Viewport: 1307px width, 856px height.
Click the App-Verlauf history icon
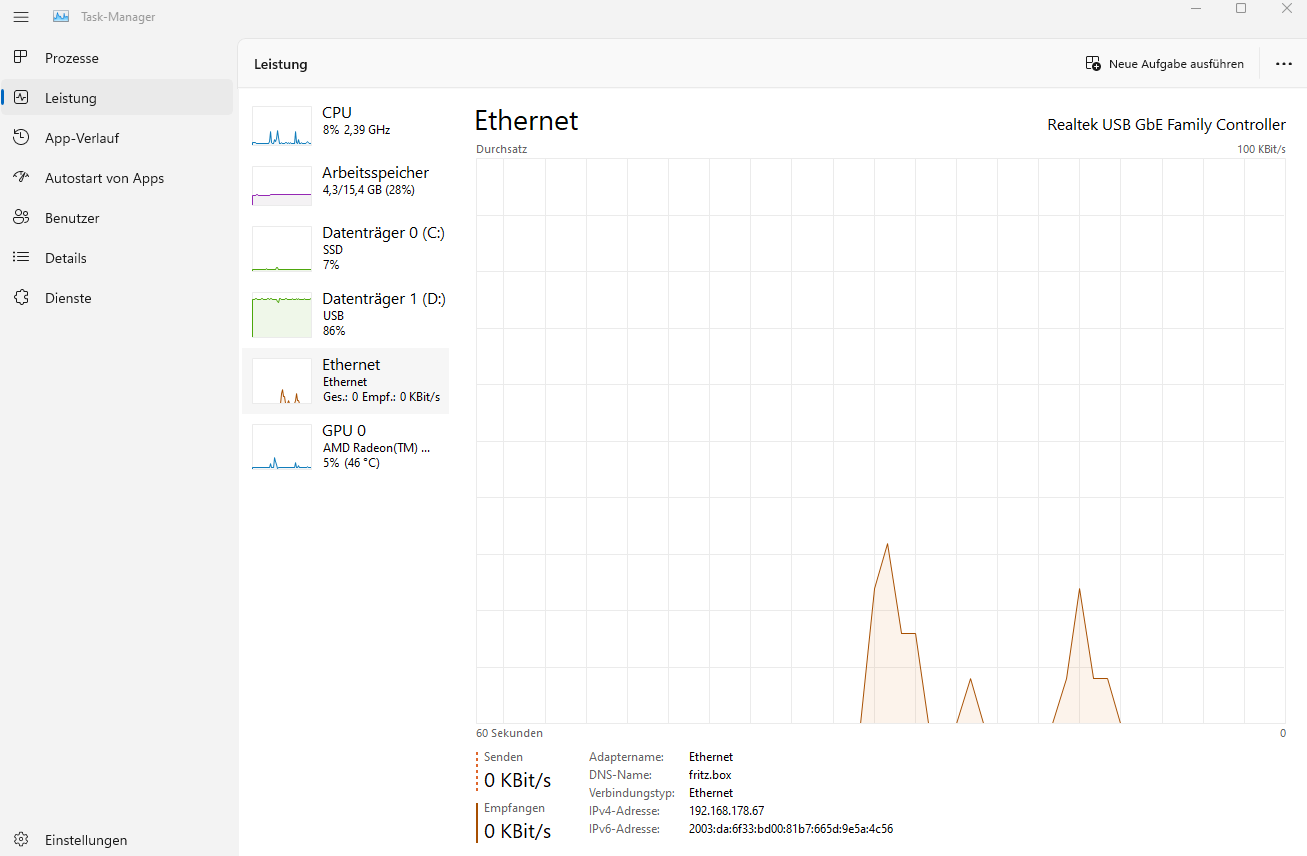pyautogui.click(x=20, y=137)
